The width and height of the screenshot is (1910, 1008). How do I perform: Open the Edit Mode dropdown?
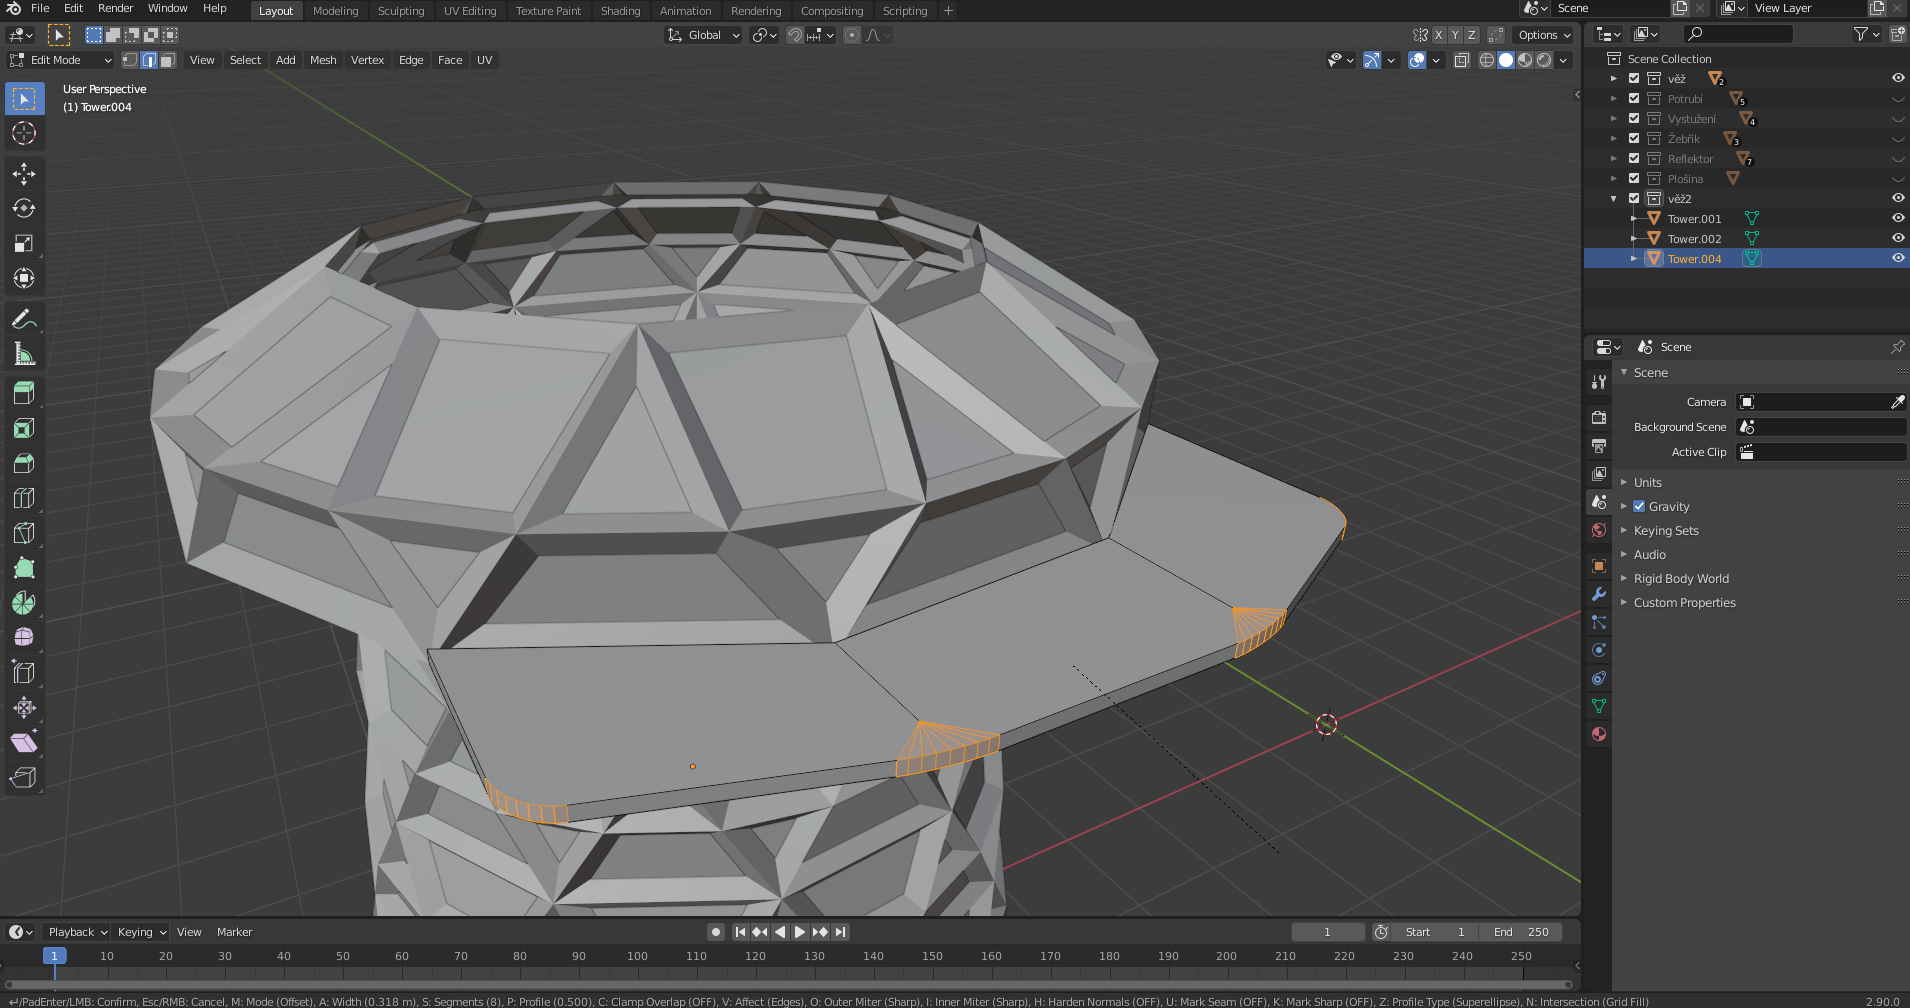coord(61,60)
